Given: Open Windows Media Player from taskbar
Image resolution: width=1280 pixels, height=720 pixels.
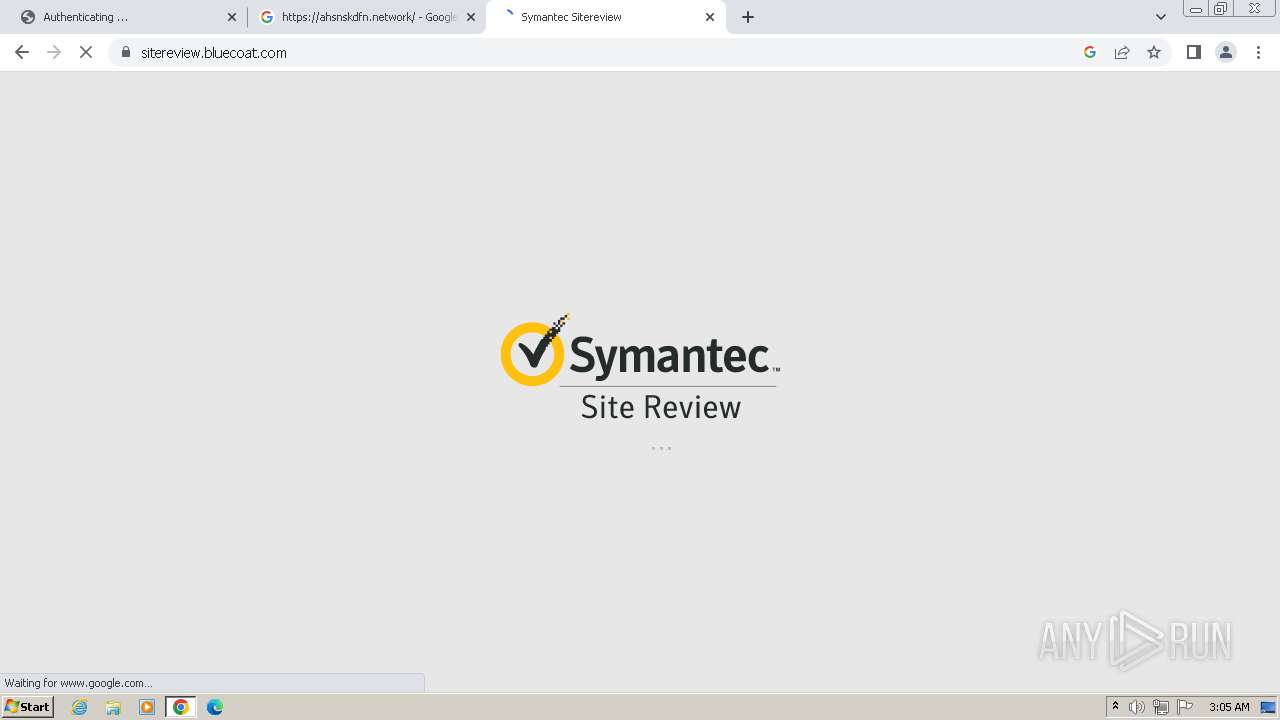Looking at the screenshot, I should [x=147, y=707].
